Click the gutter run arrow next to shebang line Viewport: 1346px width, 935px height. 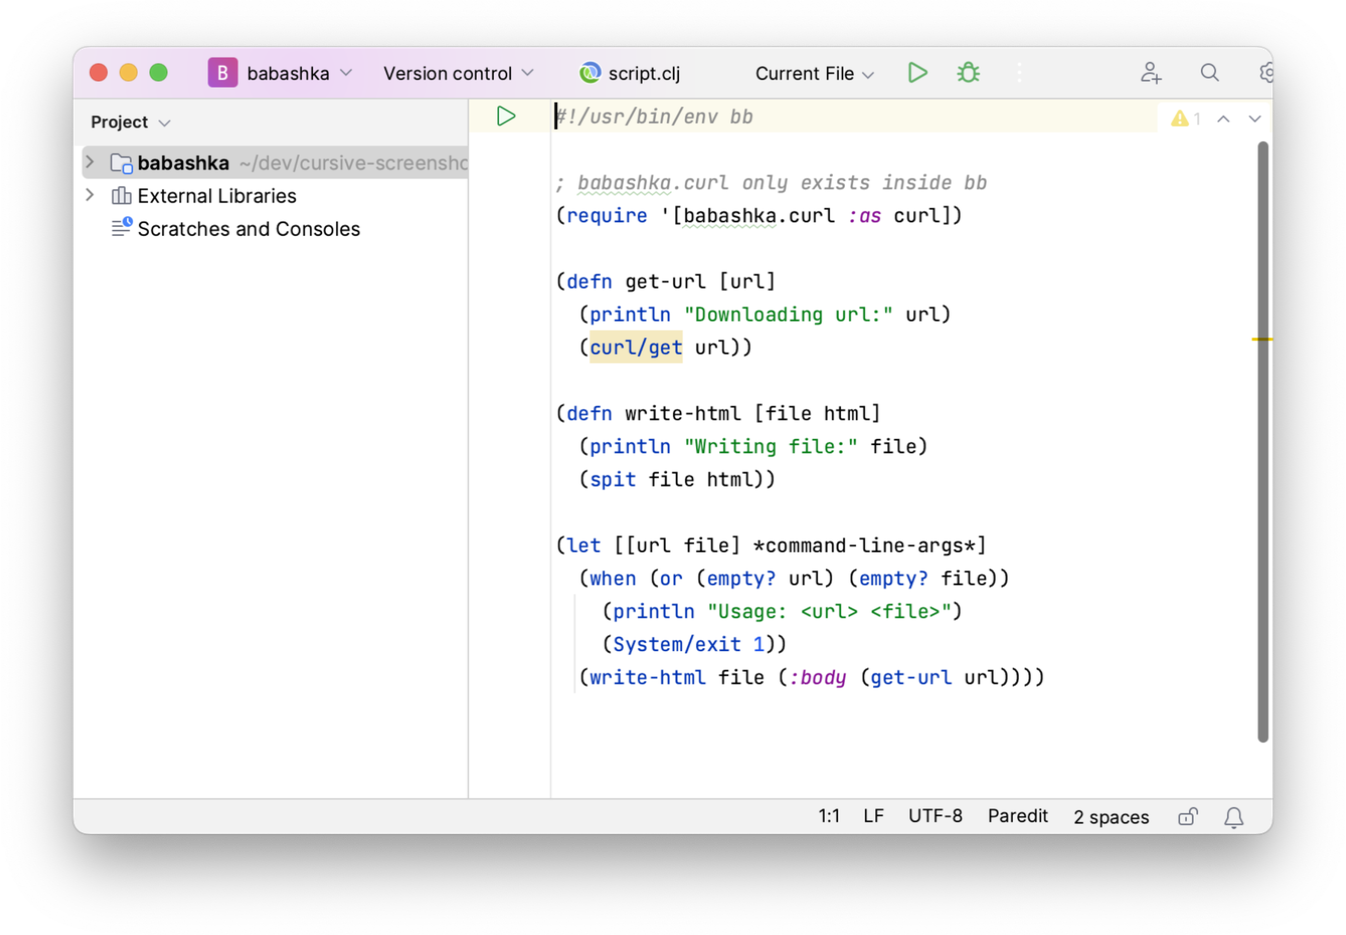(x=506, y=116)
